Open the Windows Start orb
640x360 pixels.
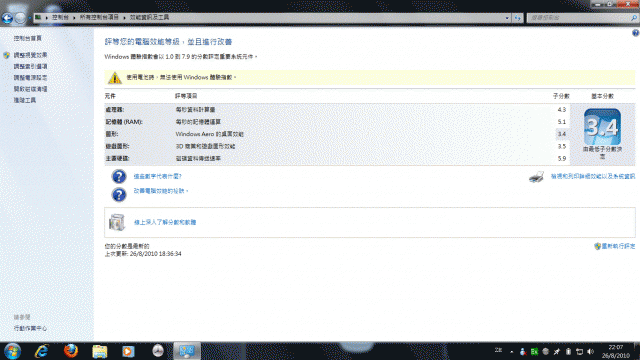[12, 351]
